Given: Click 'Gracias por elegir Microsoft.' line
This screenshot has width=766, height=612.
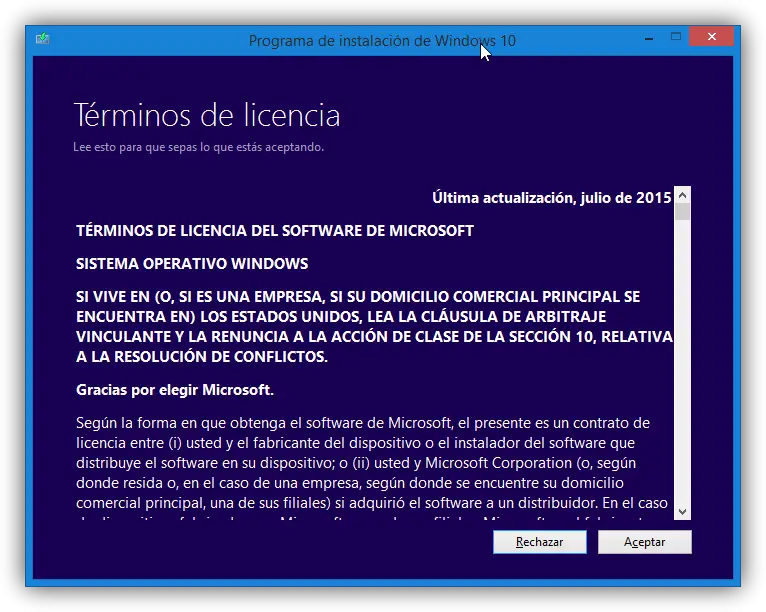Looking at the screenshot, I should (x=174, y=390).
